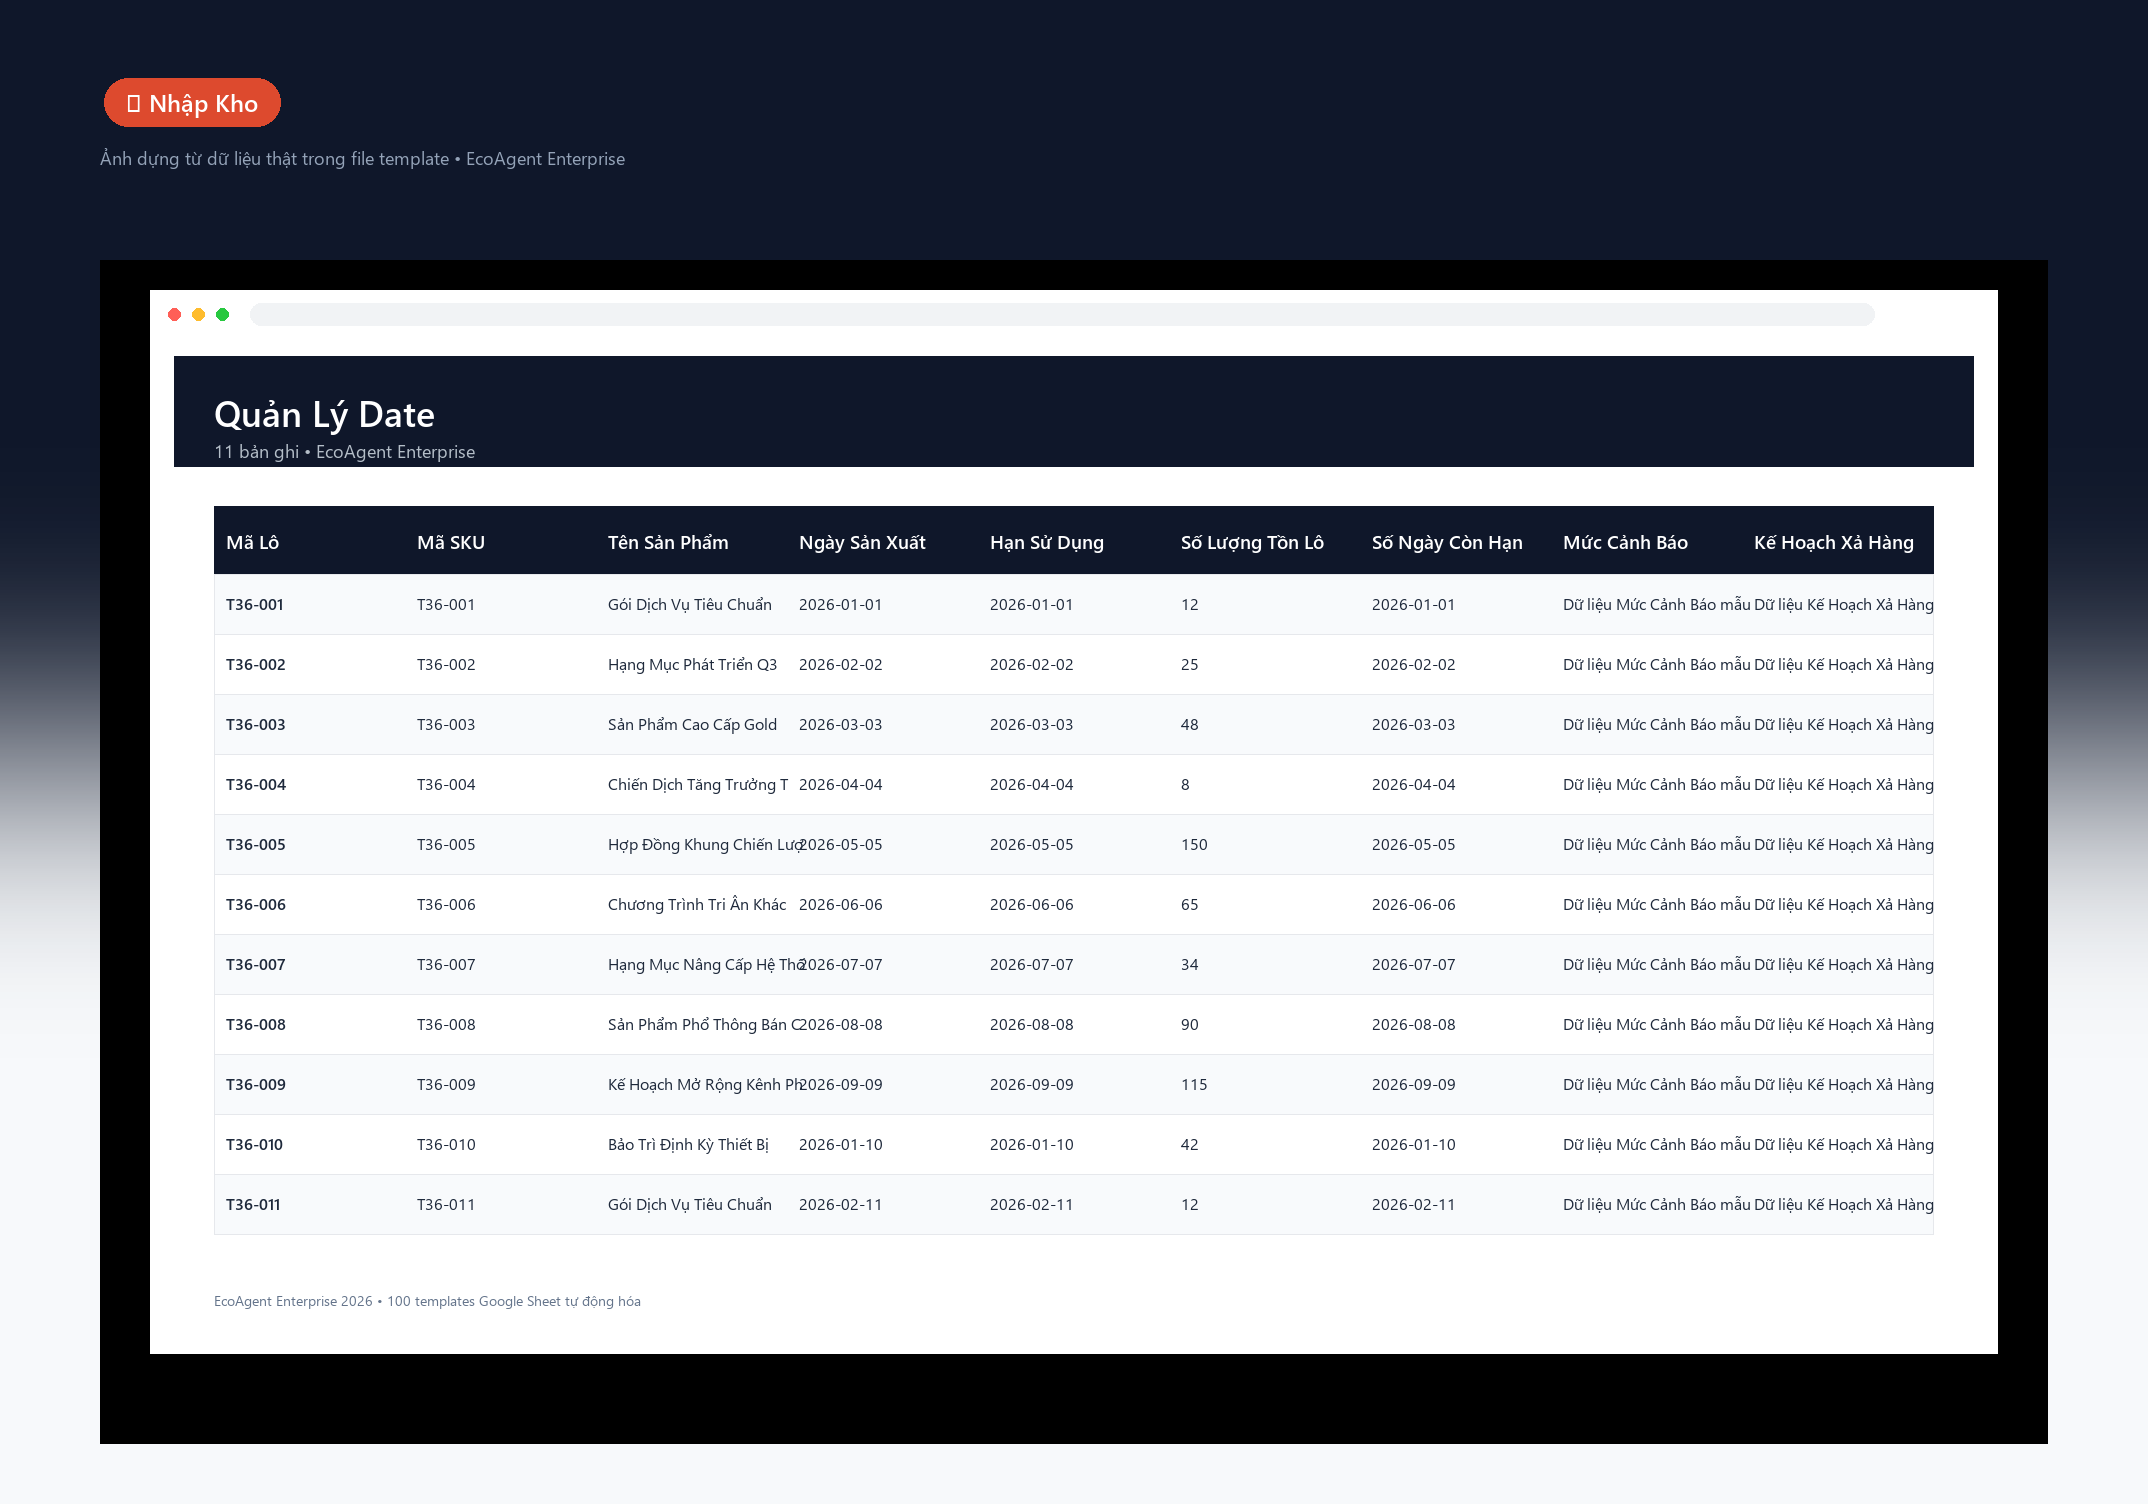This screenshot has width=2148, height=1504.
Task: Click Hạn Sử Dụng date 2026-07-07
Action: pos(1031,964)
